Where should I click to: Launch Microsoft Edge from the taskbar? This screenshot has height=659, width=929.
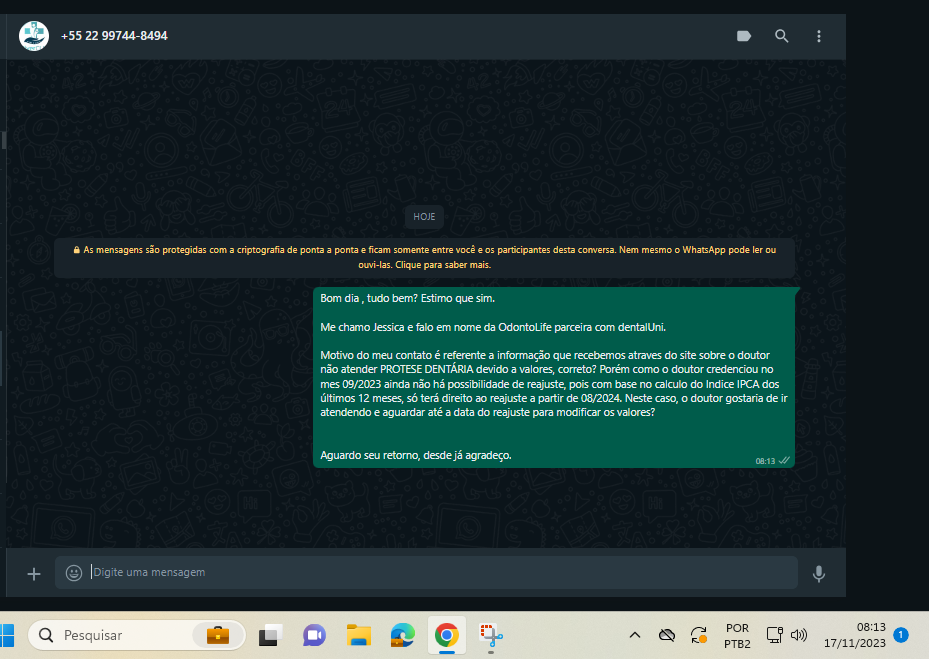(x=402, y=635)
